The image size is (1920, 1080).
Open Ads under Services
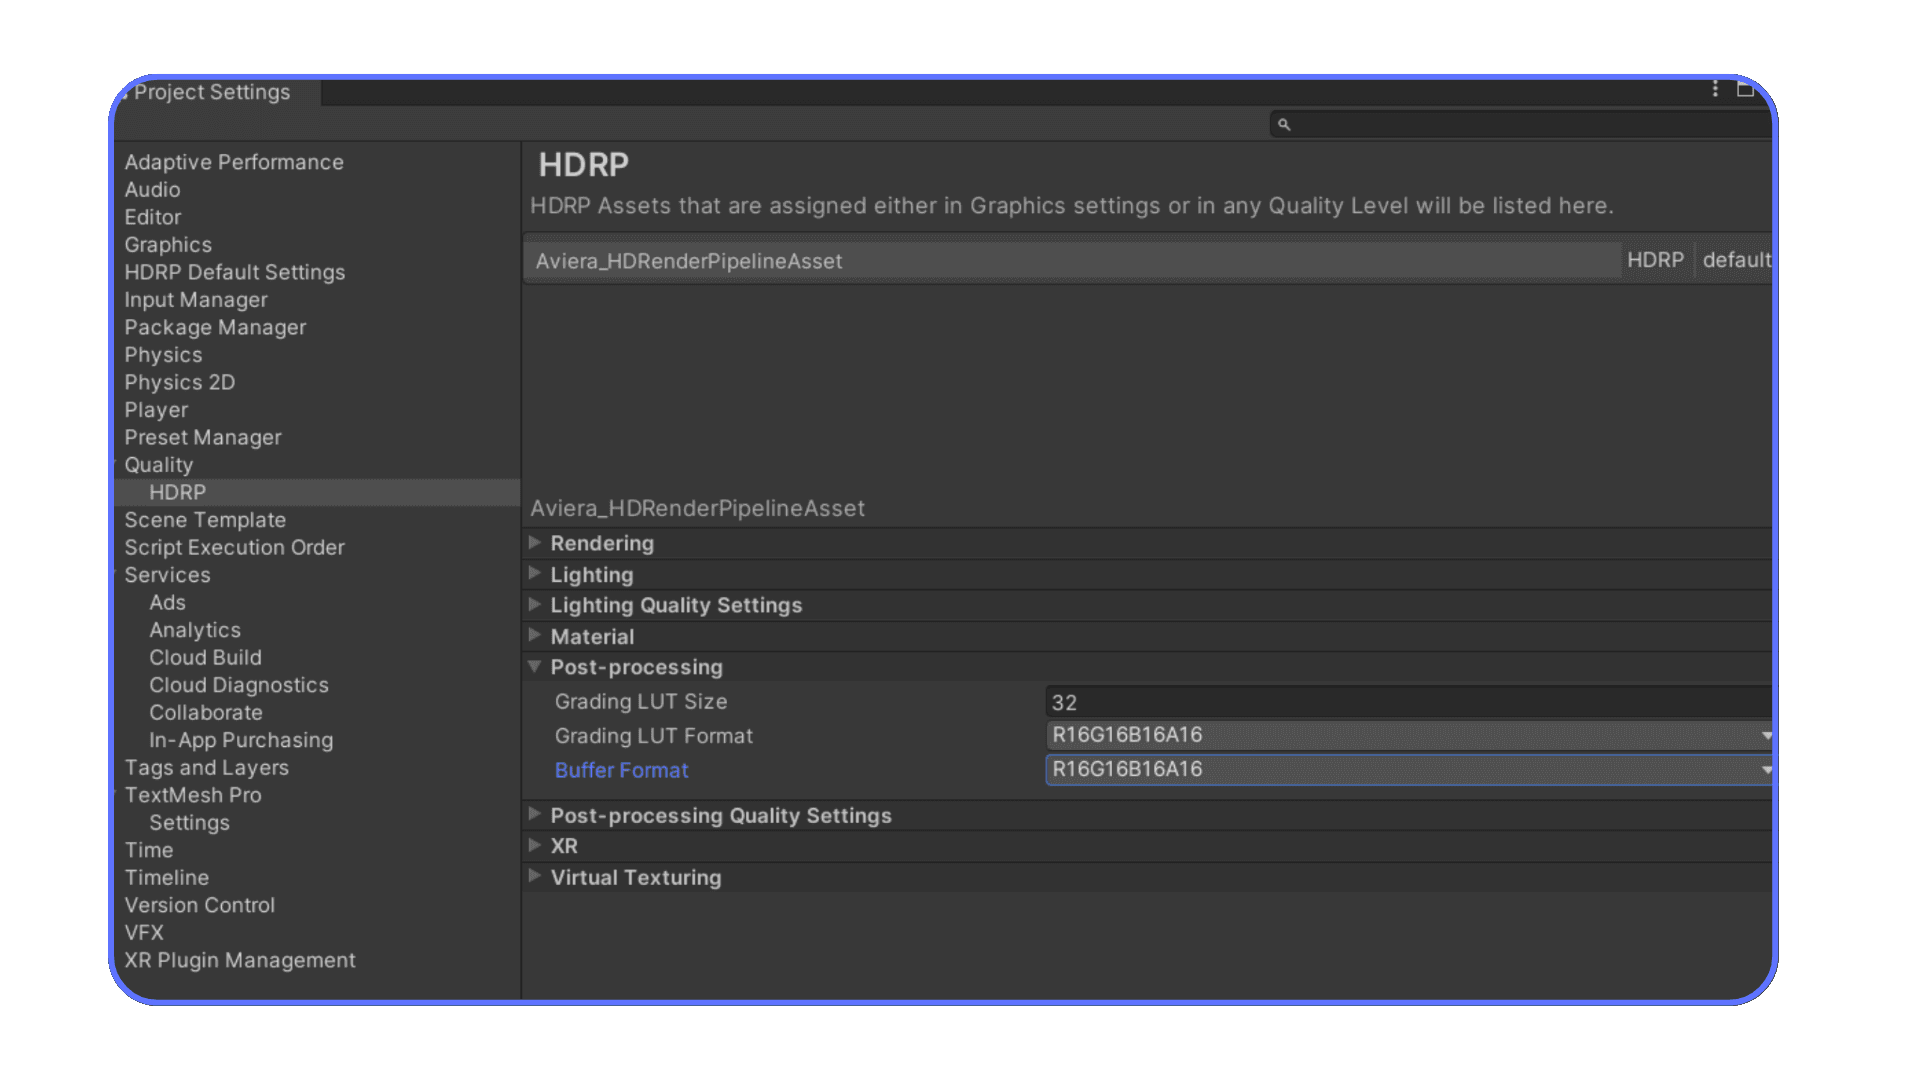tap(167, 602)
